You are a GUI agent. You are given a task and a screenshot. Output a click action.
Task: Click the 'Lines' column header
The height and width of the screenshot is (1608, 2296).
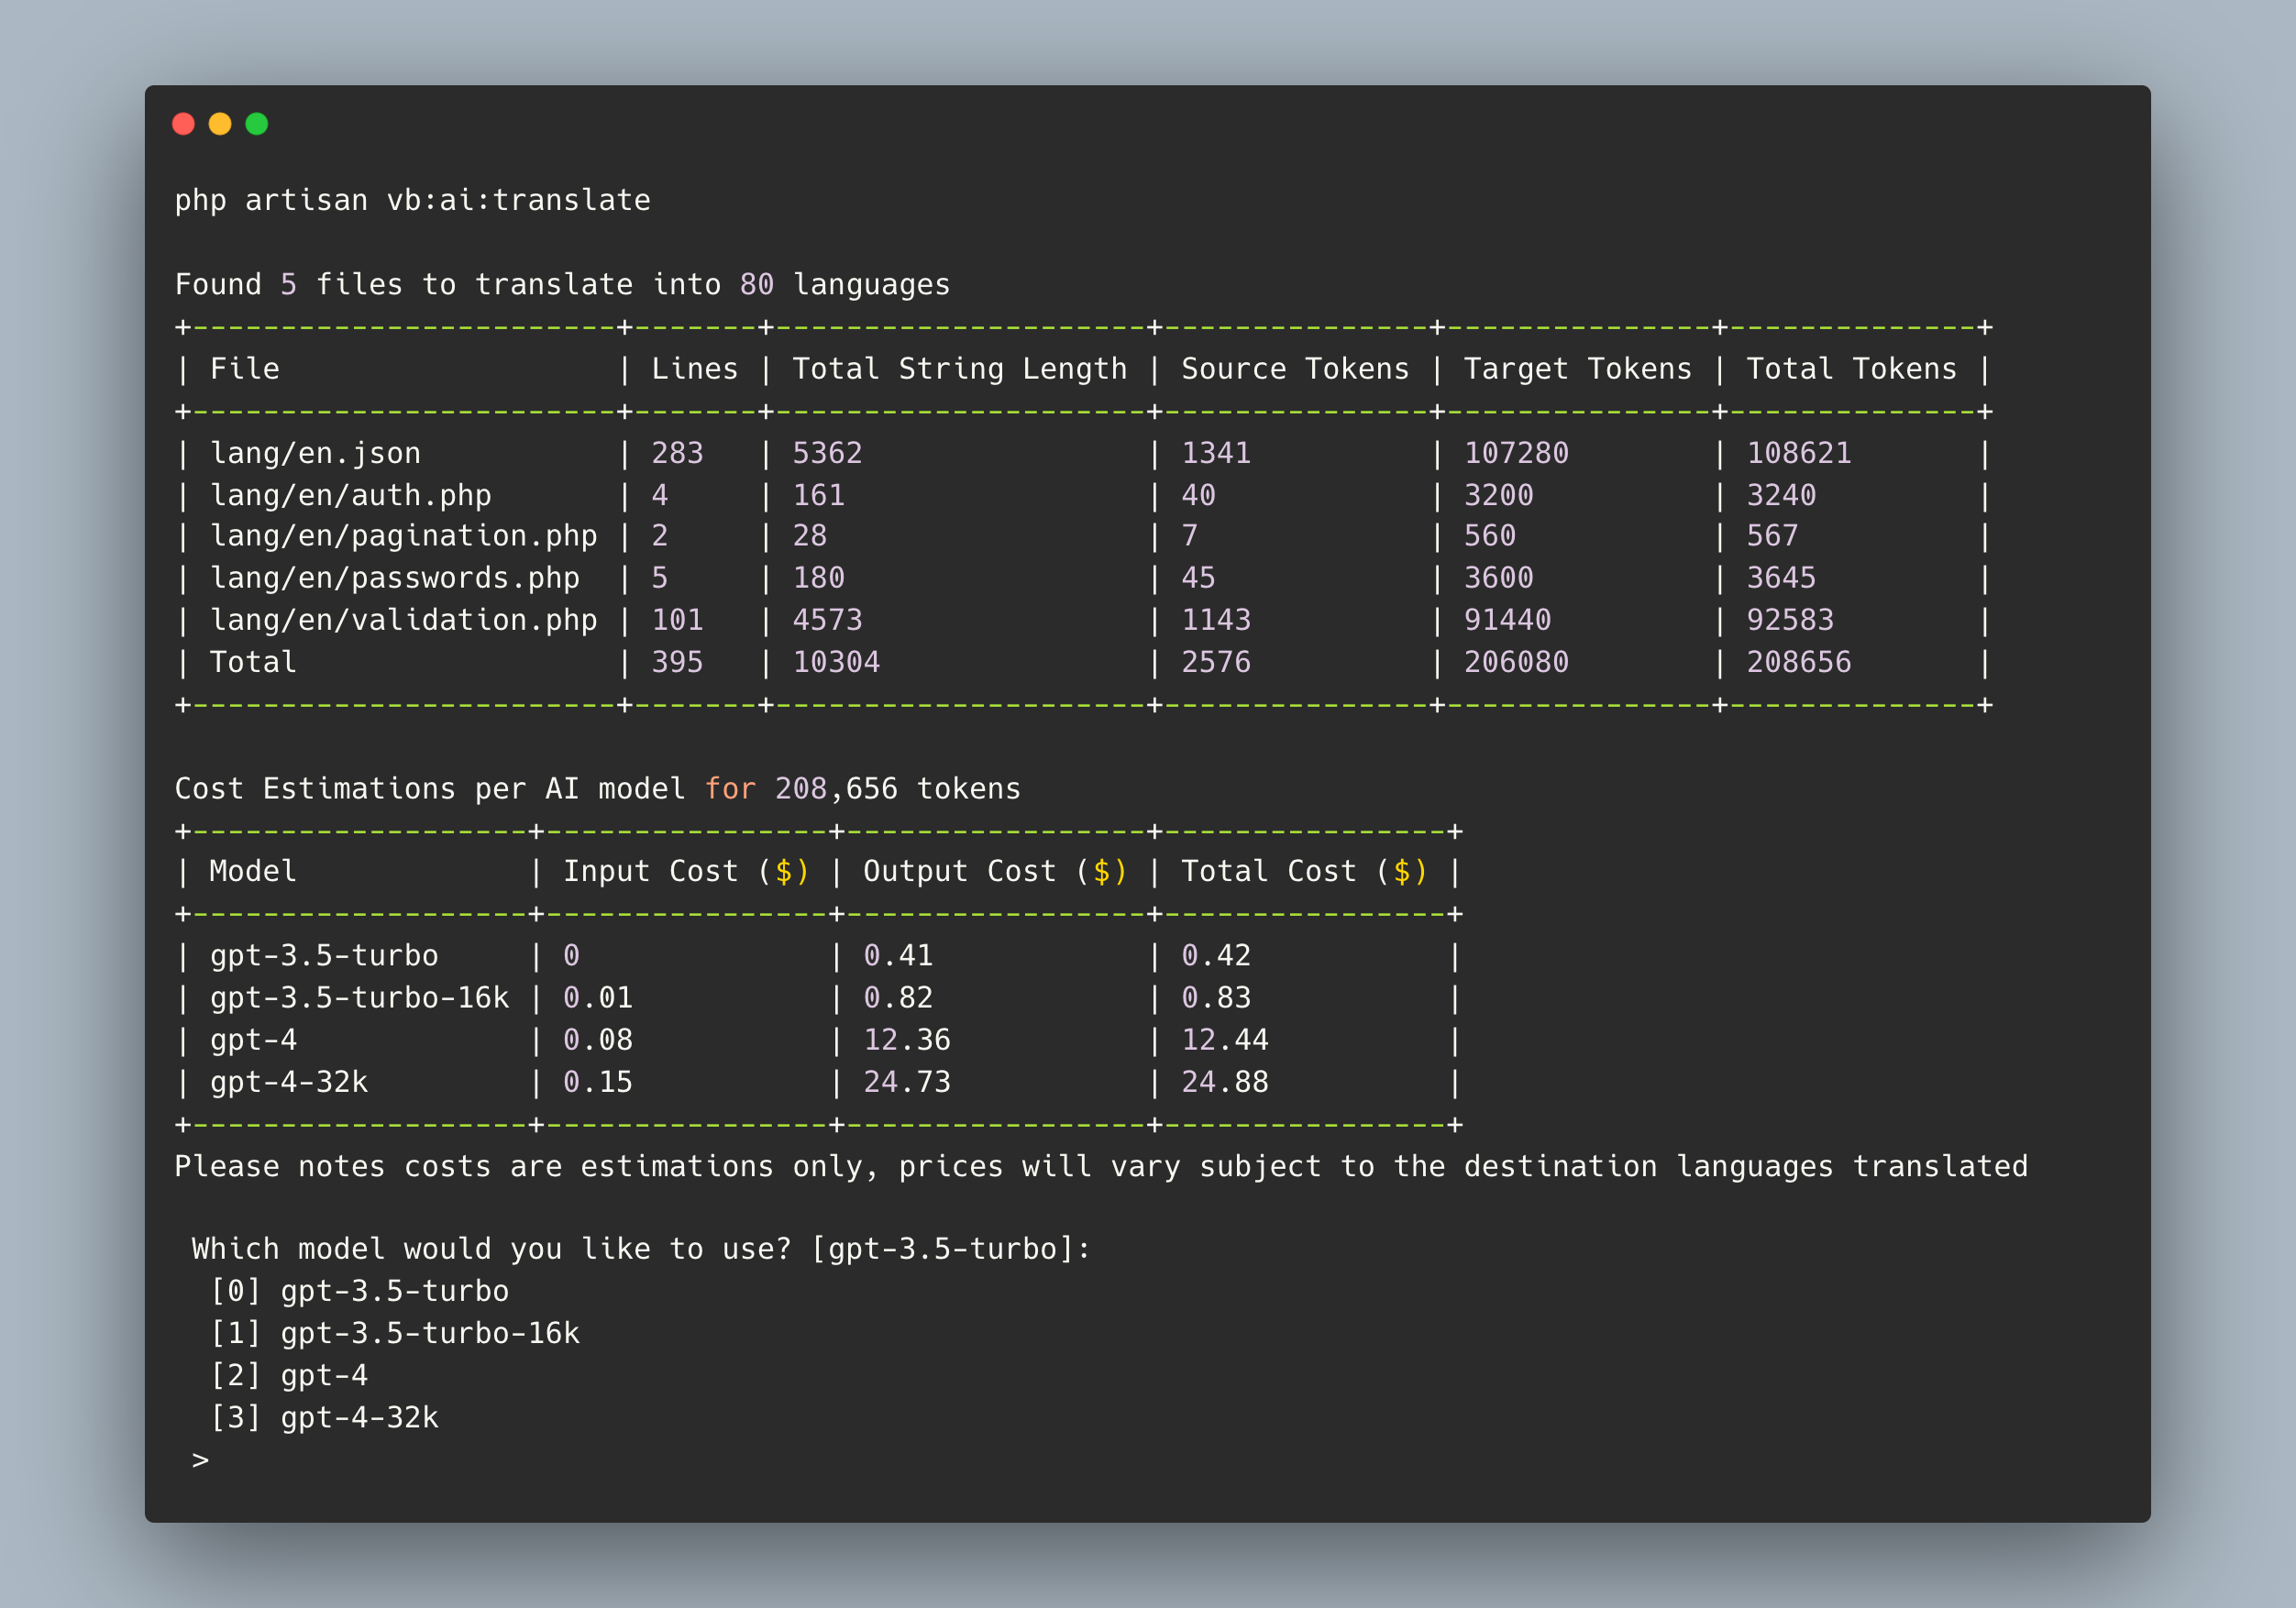[695, 369]
